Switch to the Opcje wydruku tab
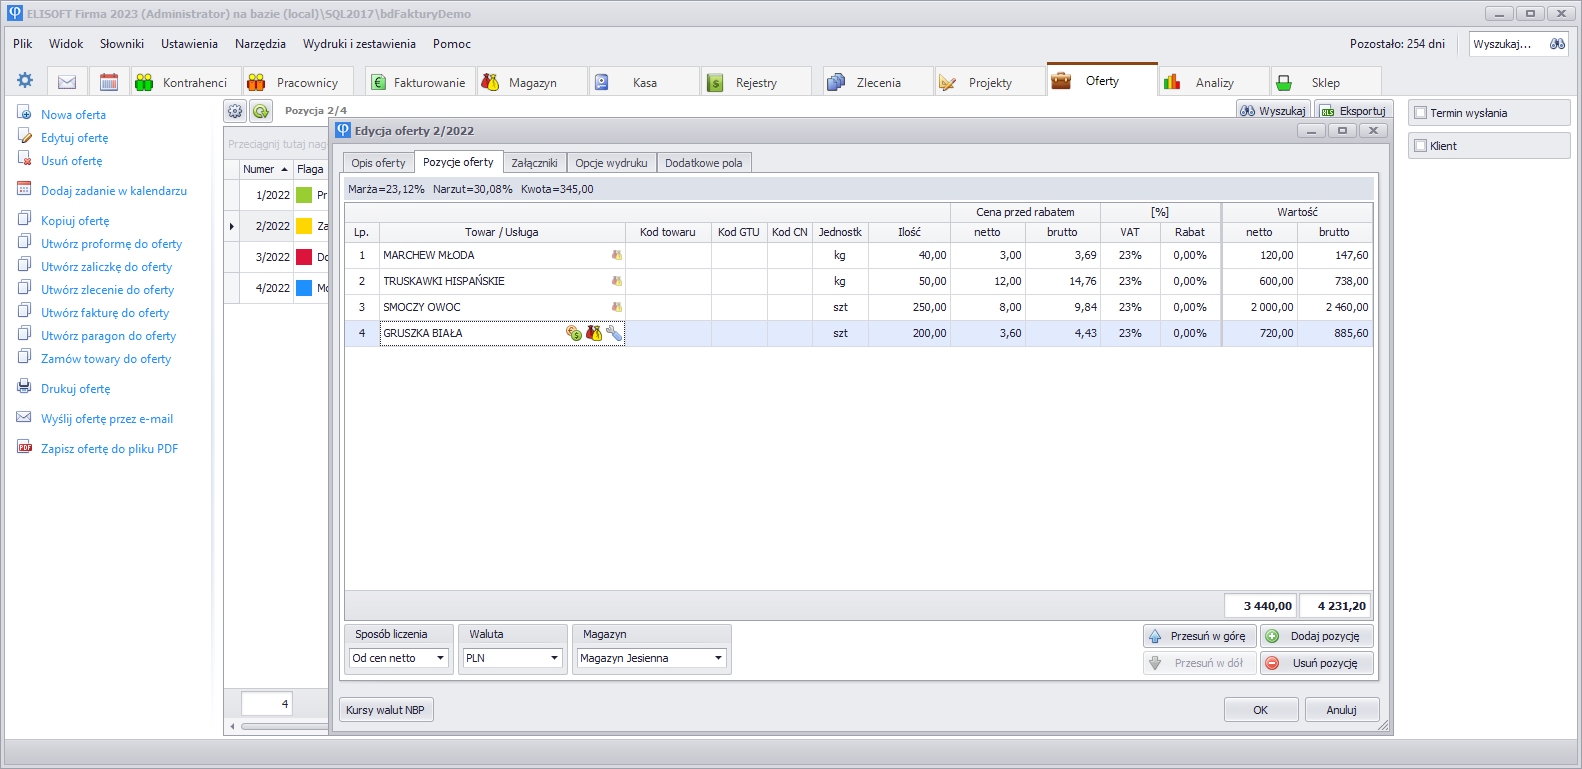 tap(611, 163)
